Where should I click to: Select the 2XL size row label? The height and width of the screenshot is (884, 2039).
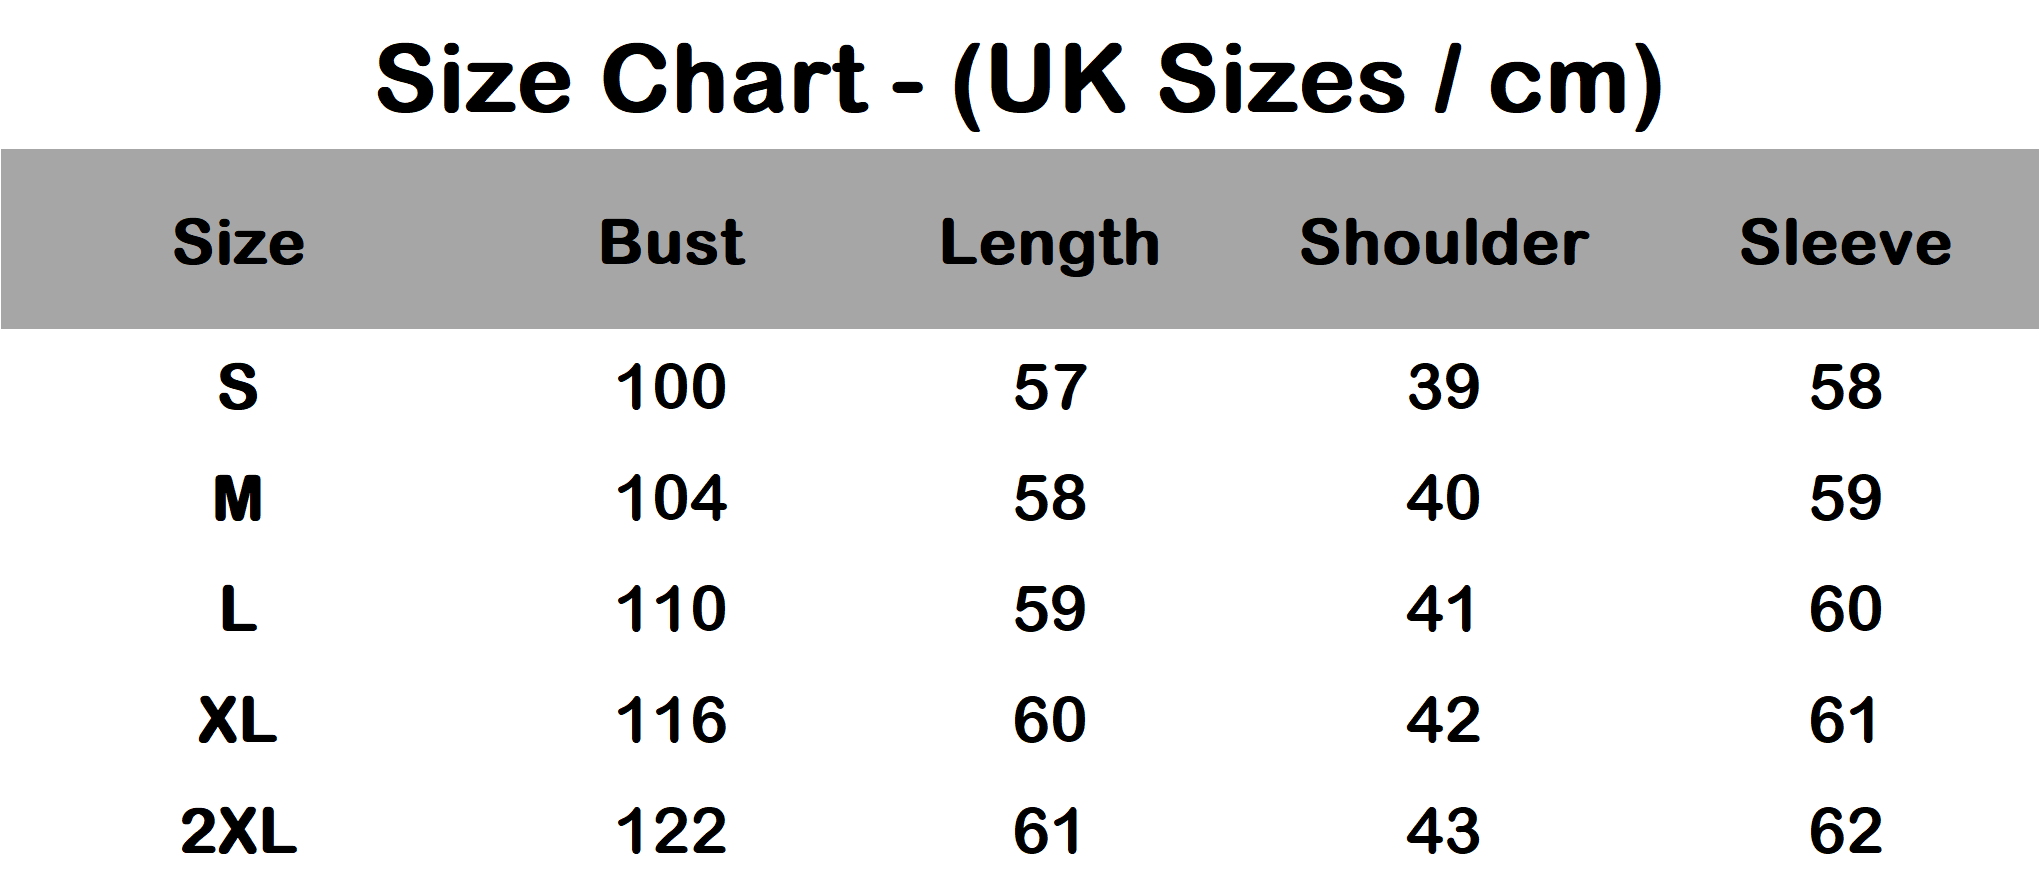(x=238, y=831)
